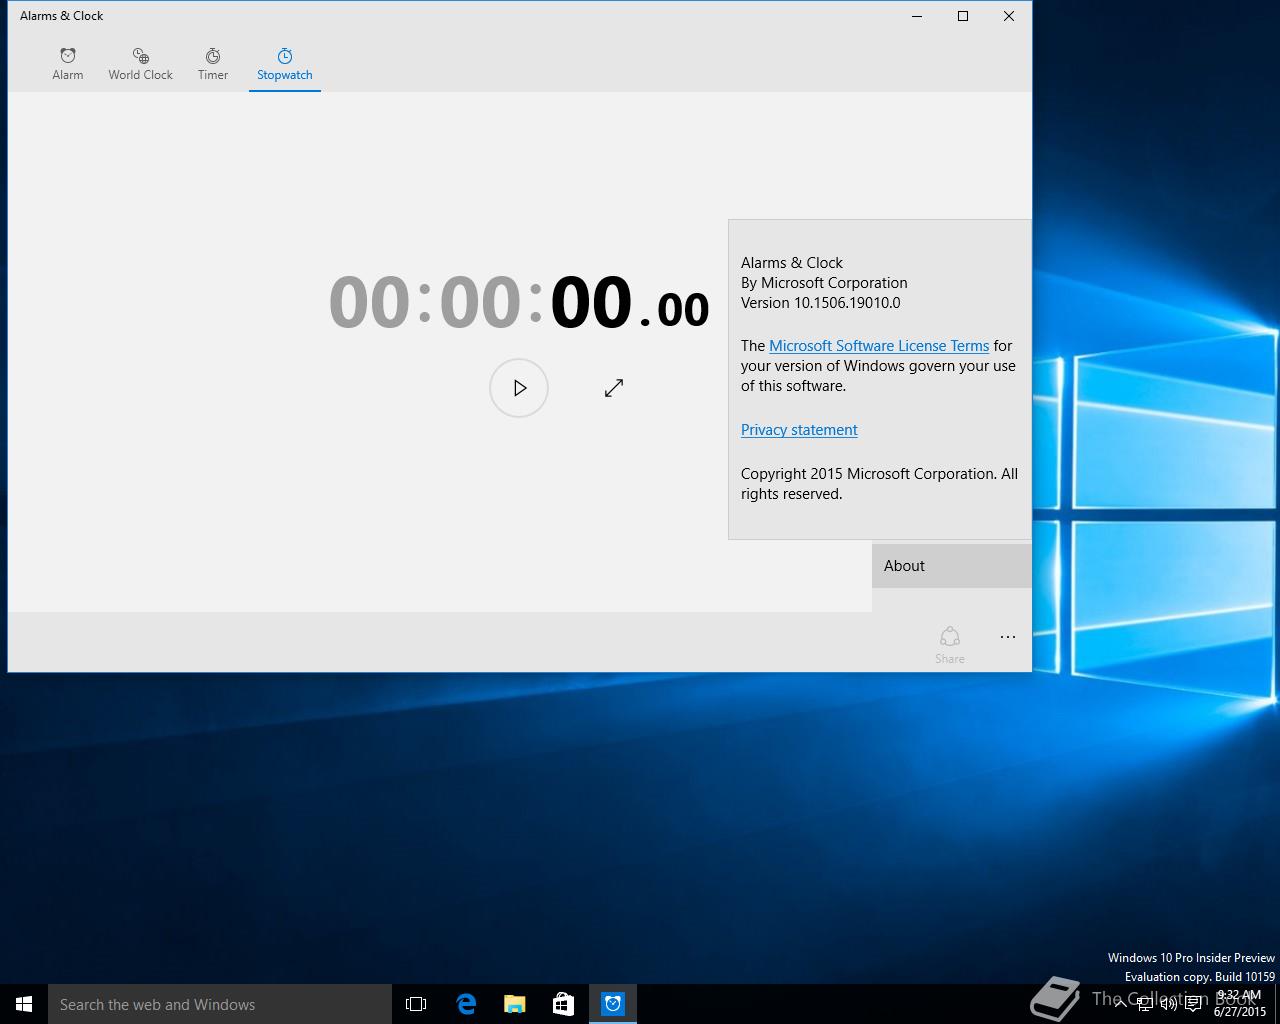This screenshot has width=1280, height=1024.
Task: Close the Alarms & Clock window
Action: [1009, 16]
